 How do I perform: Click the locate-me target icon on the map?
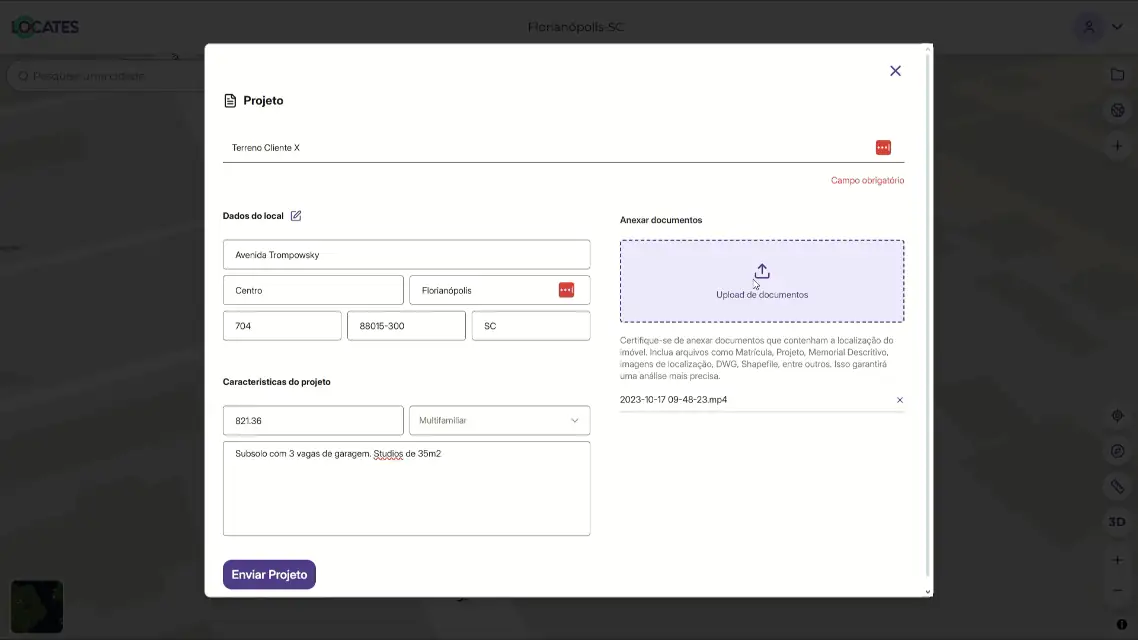(1117, 416)
